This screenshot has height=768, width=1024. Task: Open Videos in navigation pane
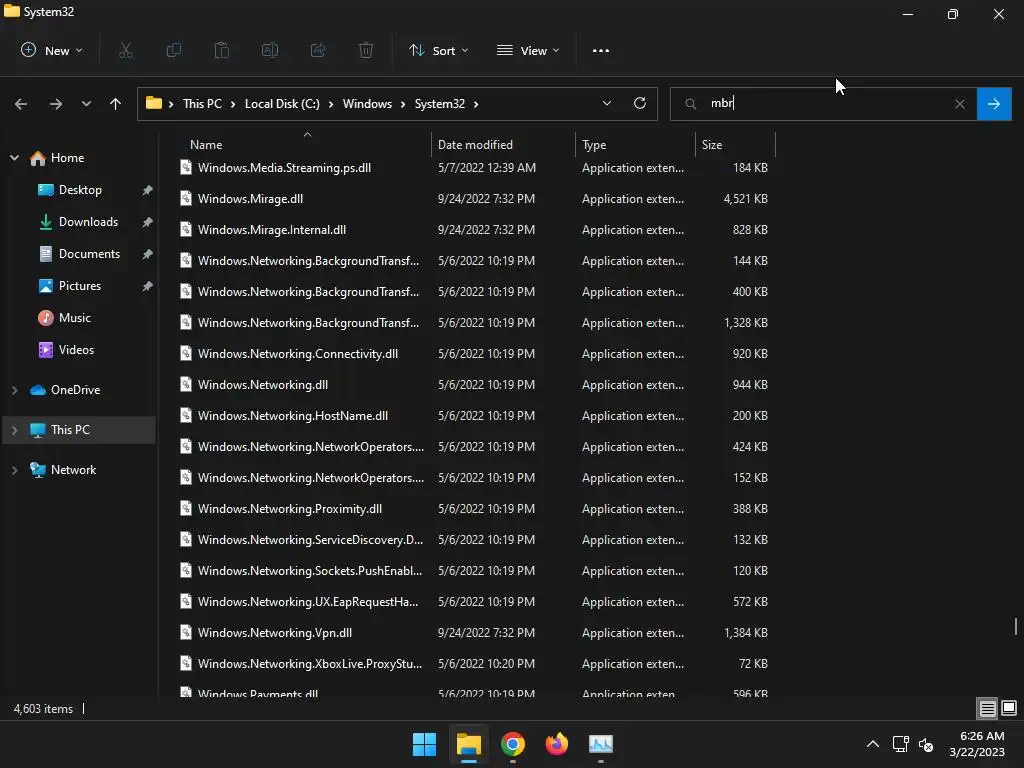[76, 350]
